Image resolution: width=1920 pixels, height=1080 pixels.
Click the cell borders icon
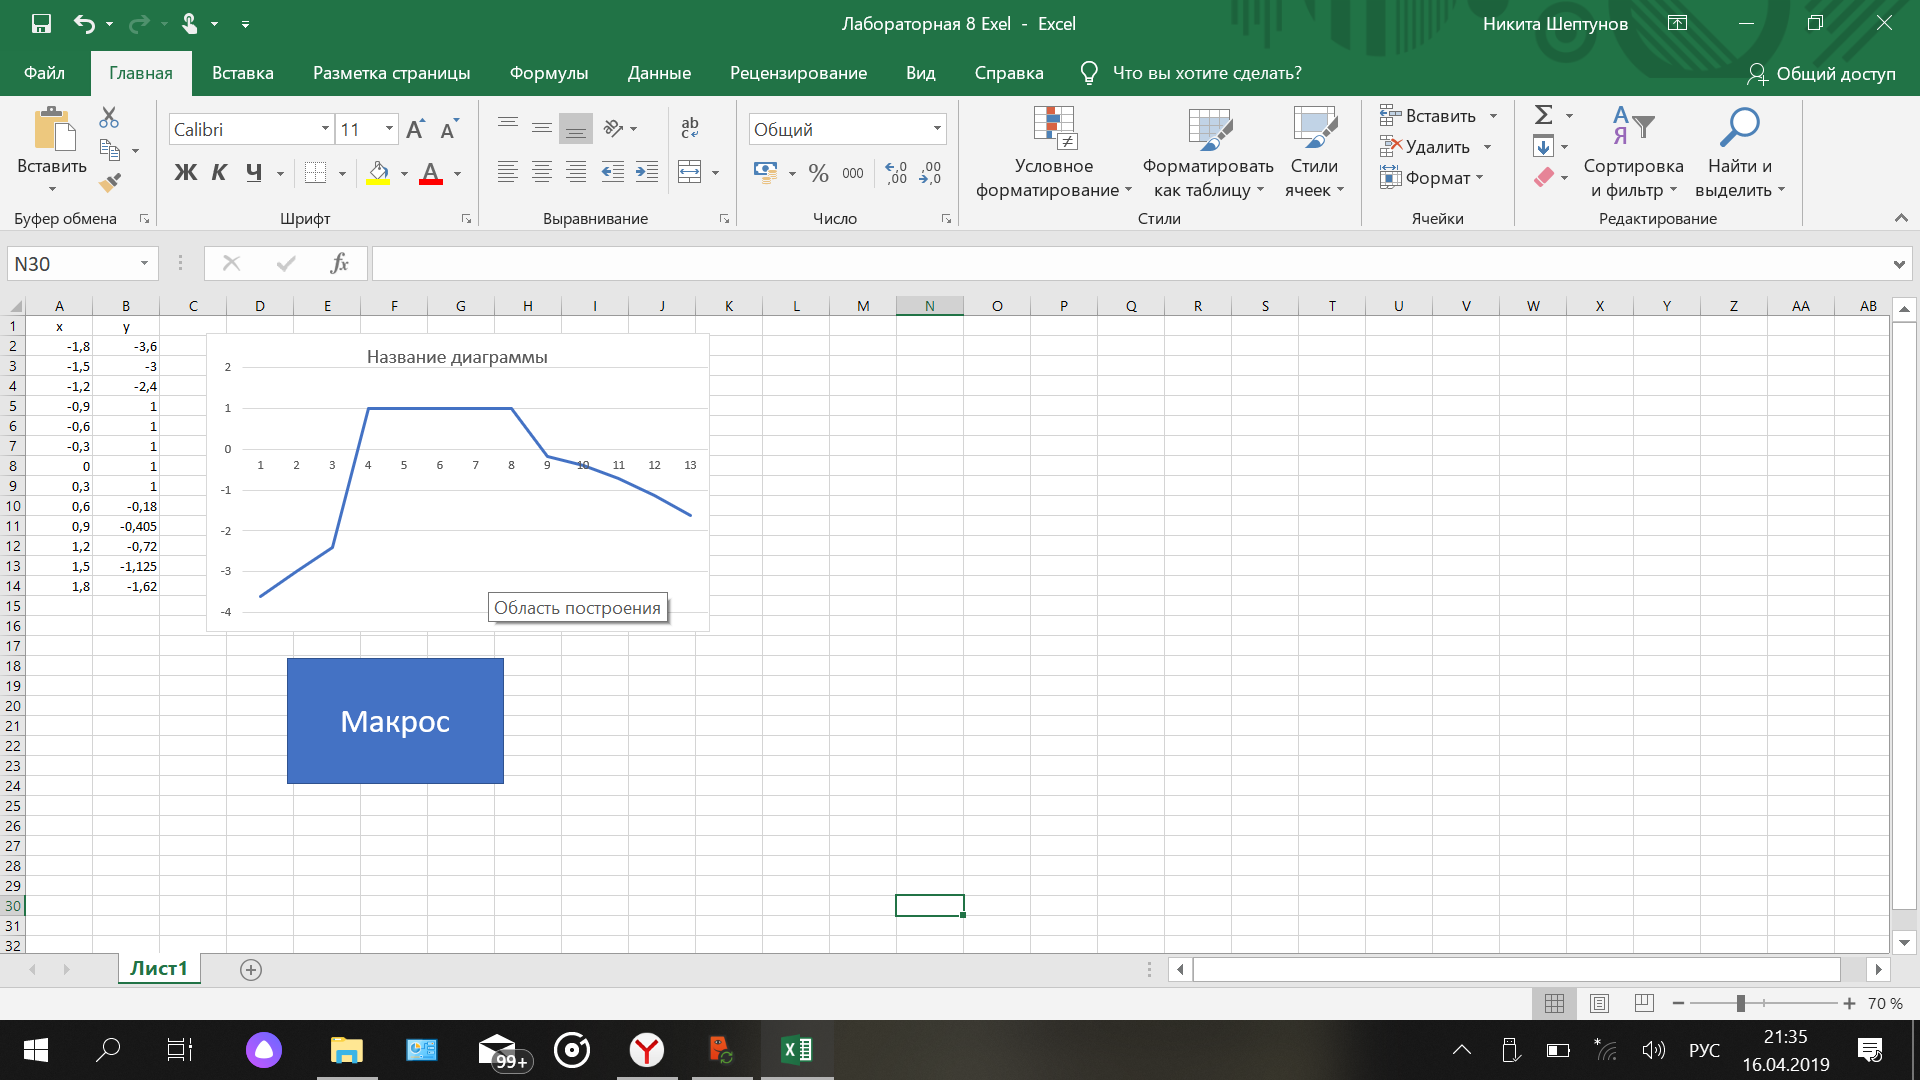tap(316, 172)
